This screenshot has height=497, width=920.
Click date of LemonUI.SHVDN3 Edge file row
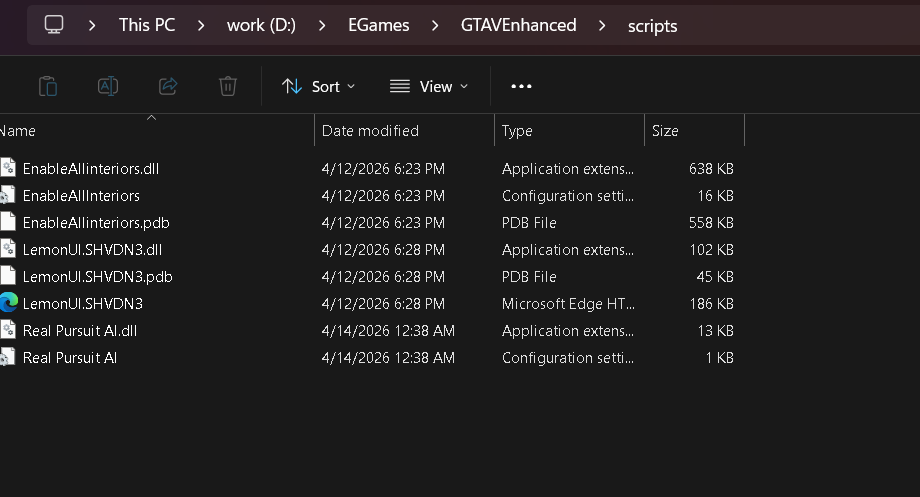point(383,303)
